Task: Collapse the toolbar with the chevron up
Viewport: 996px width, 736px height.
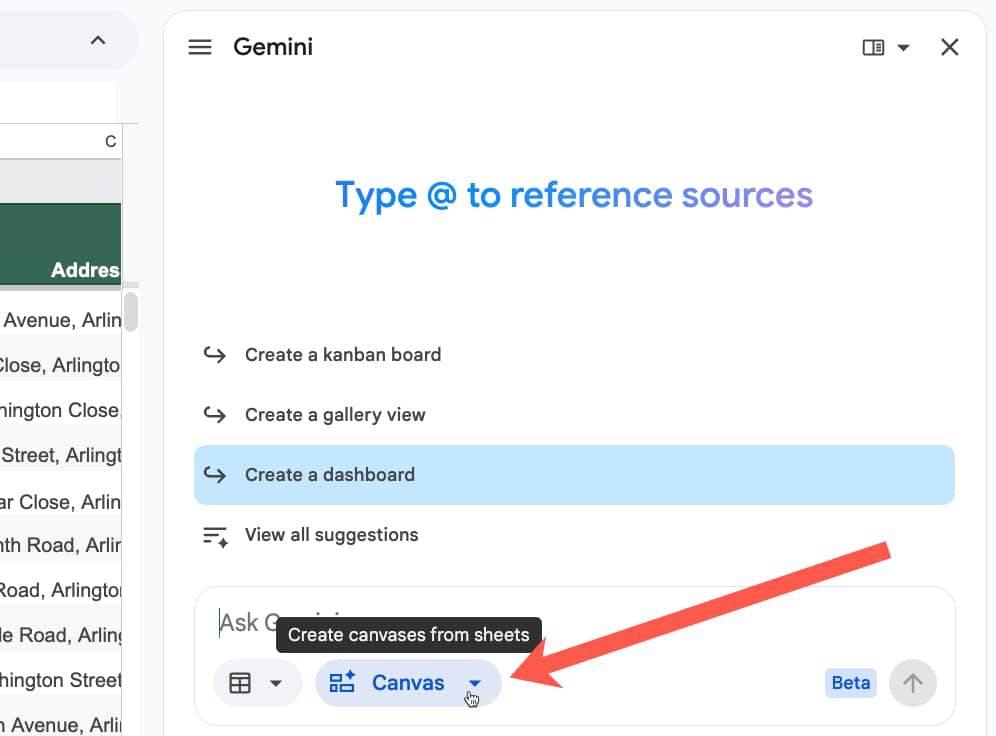Action: [98, 41]
